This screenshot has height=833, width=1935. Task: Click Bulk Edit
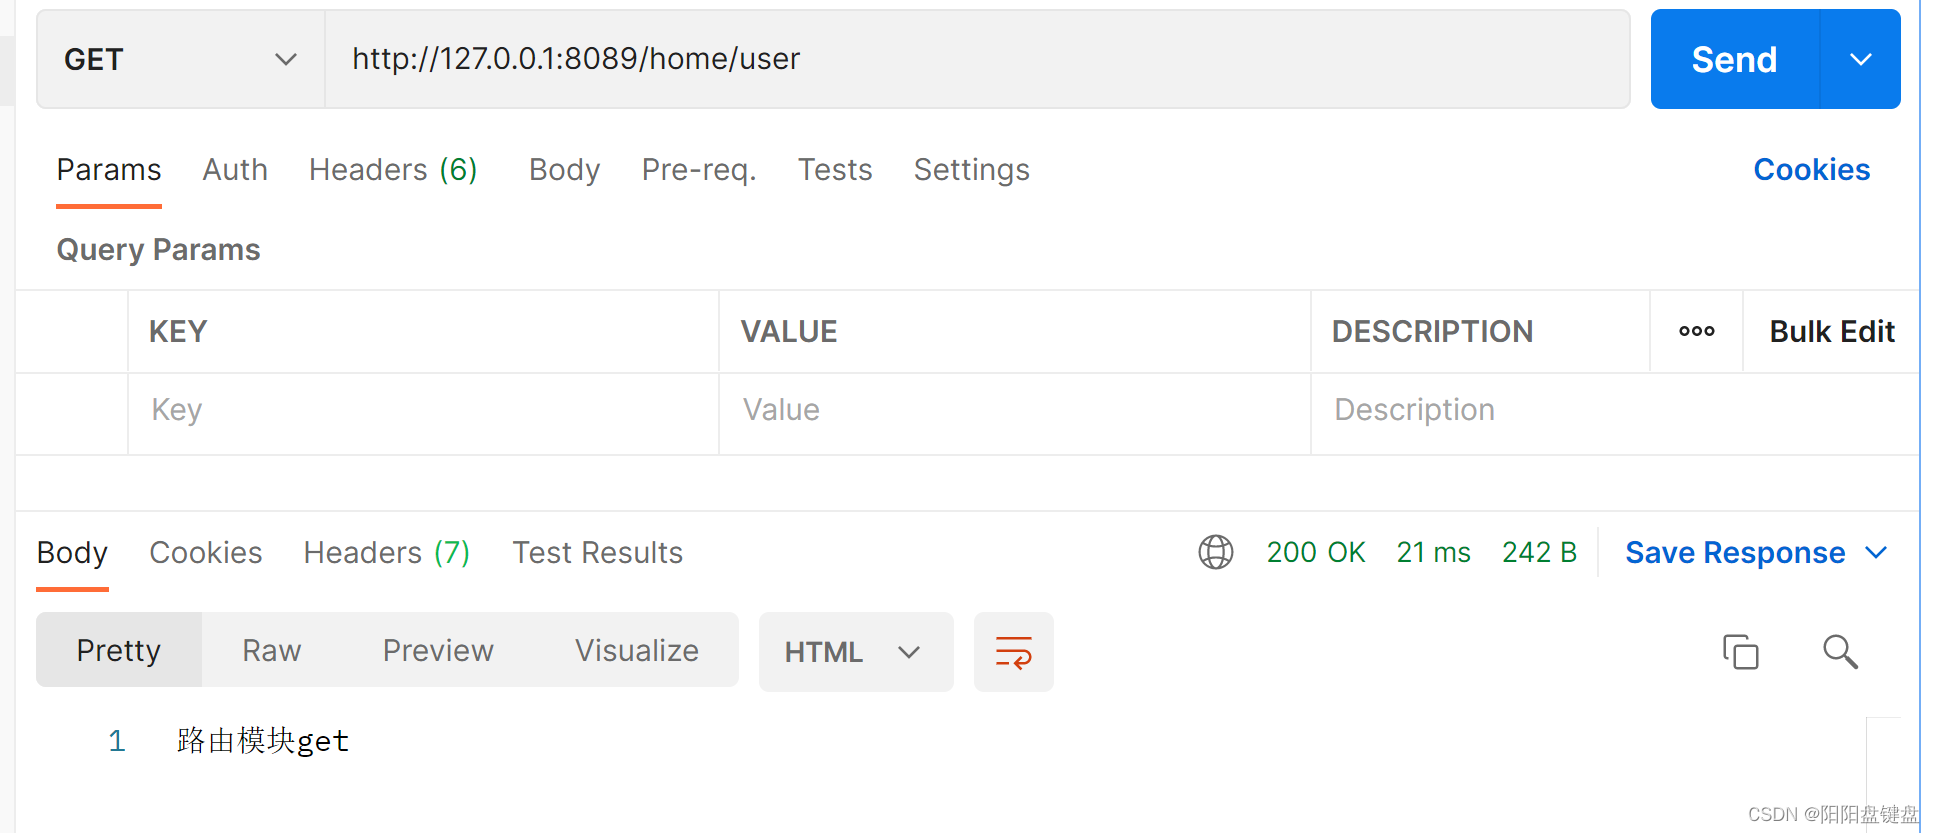pyautogui.click(x=1831, y=331)
